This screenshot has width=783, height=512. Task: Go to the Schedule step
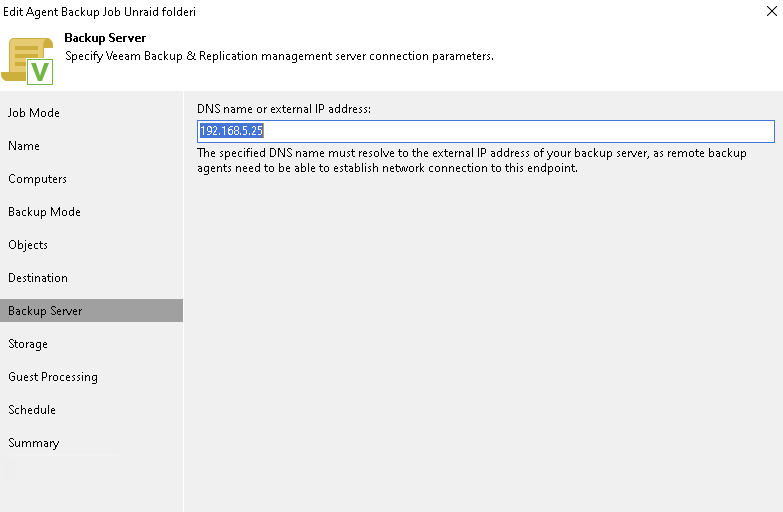[31, 410]
